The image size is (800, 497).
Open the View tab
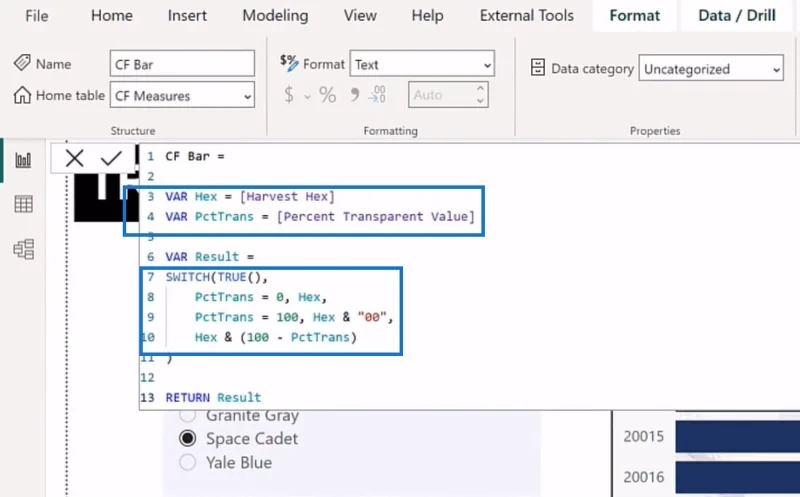point(360,16)
